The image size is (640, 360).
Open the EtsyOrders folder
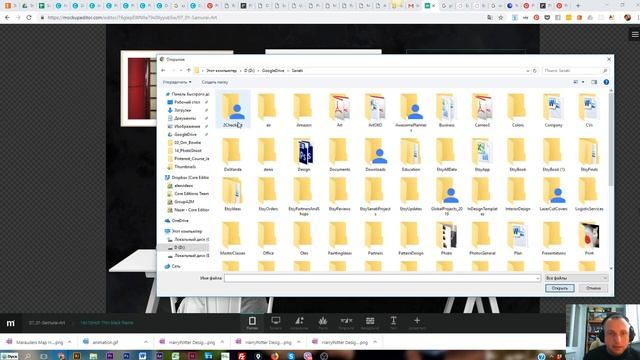pos(268,194)
